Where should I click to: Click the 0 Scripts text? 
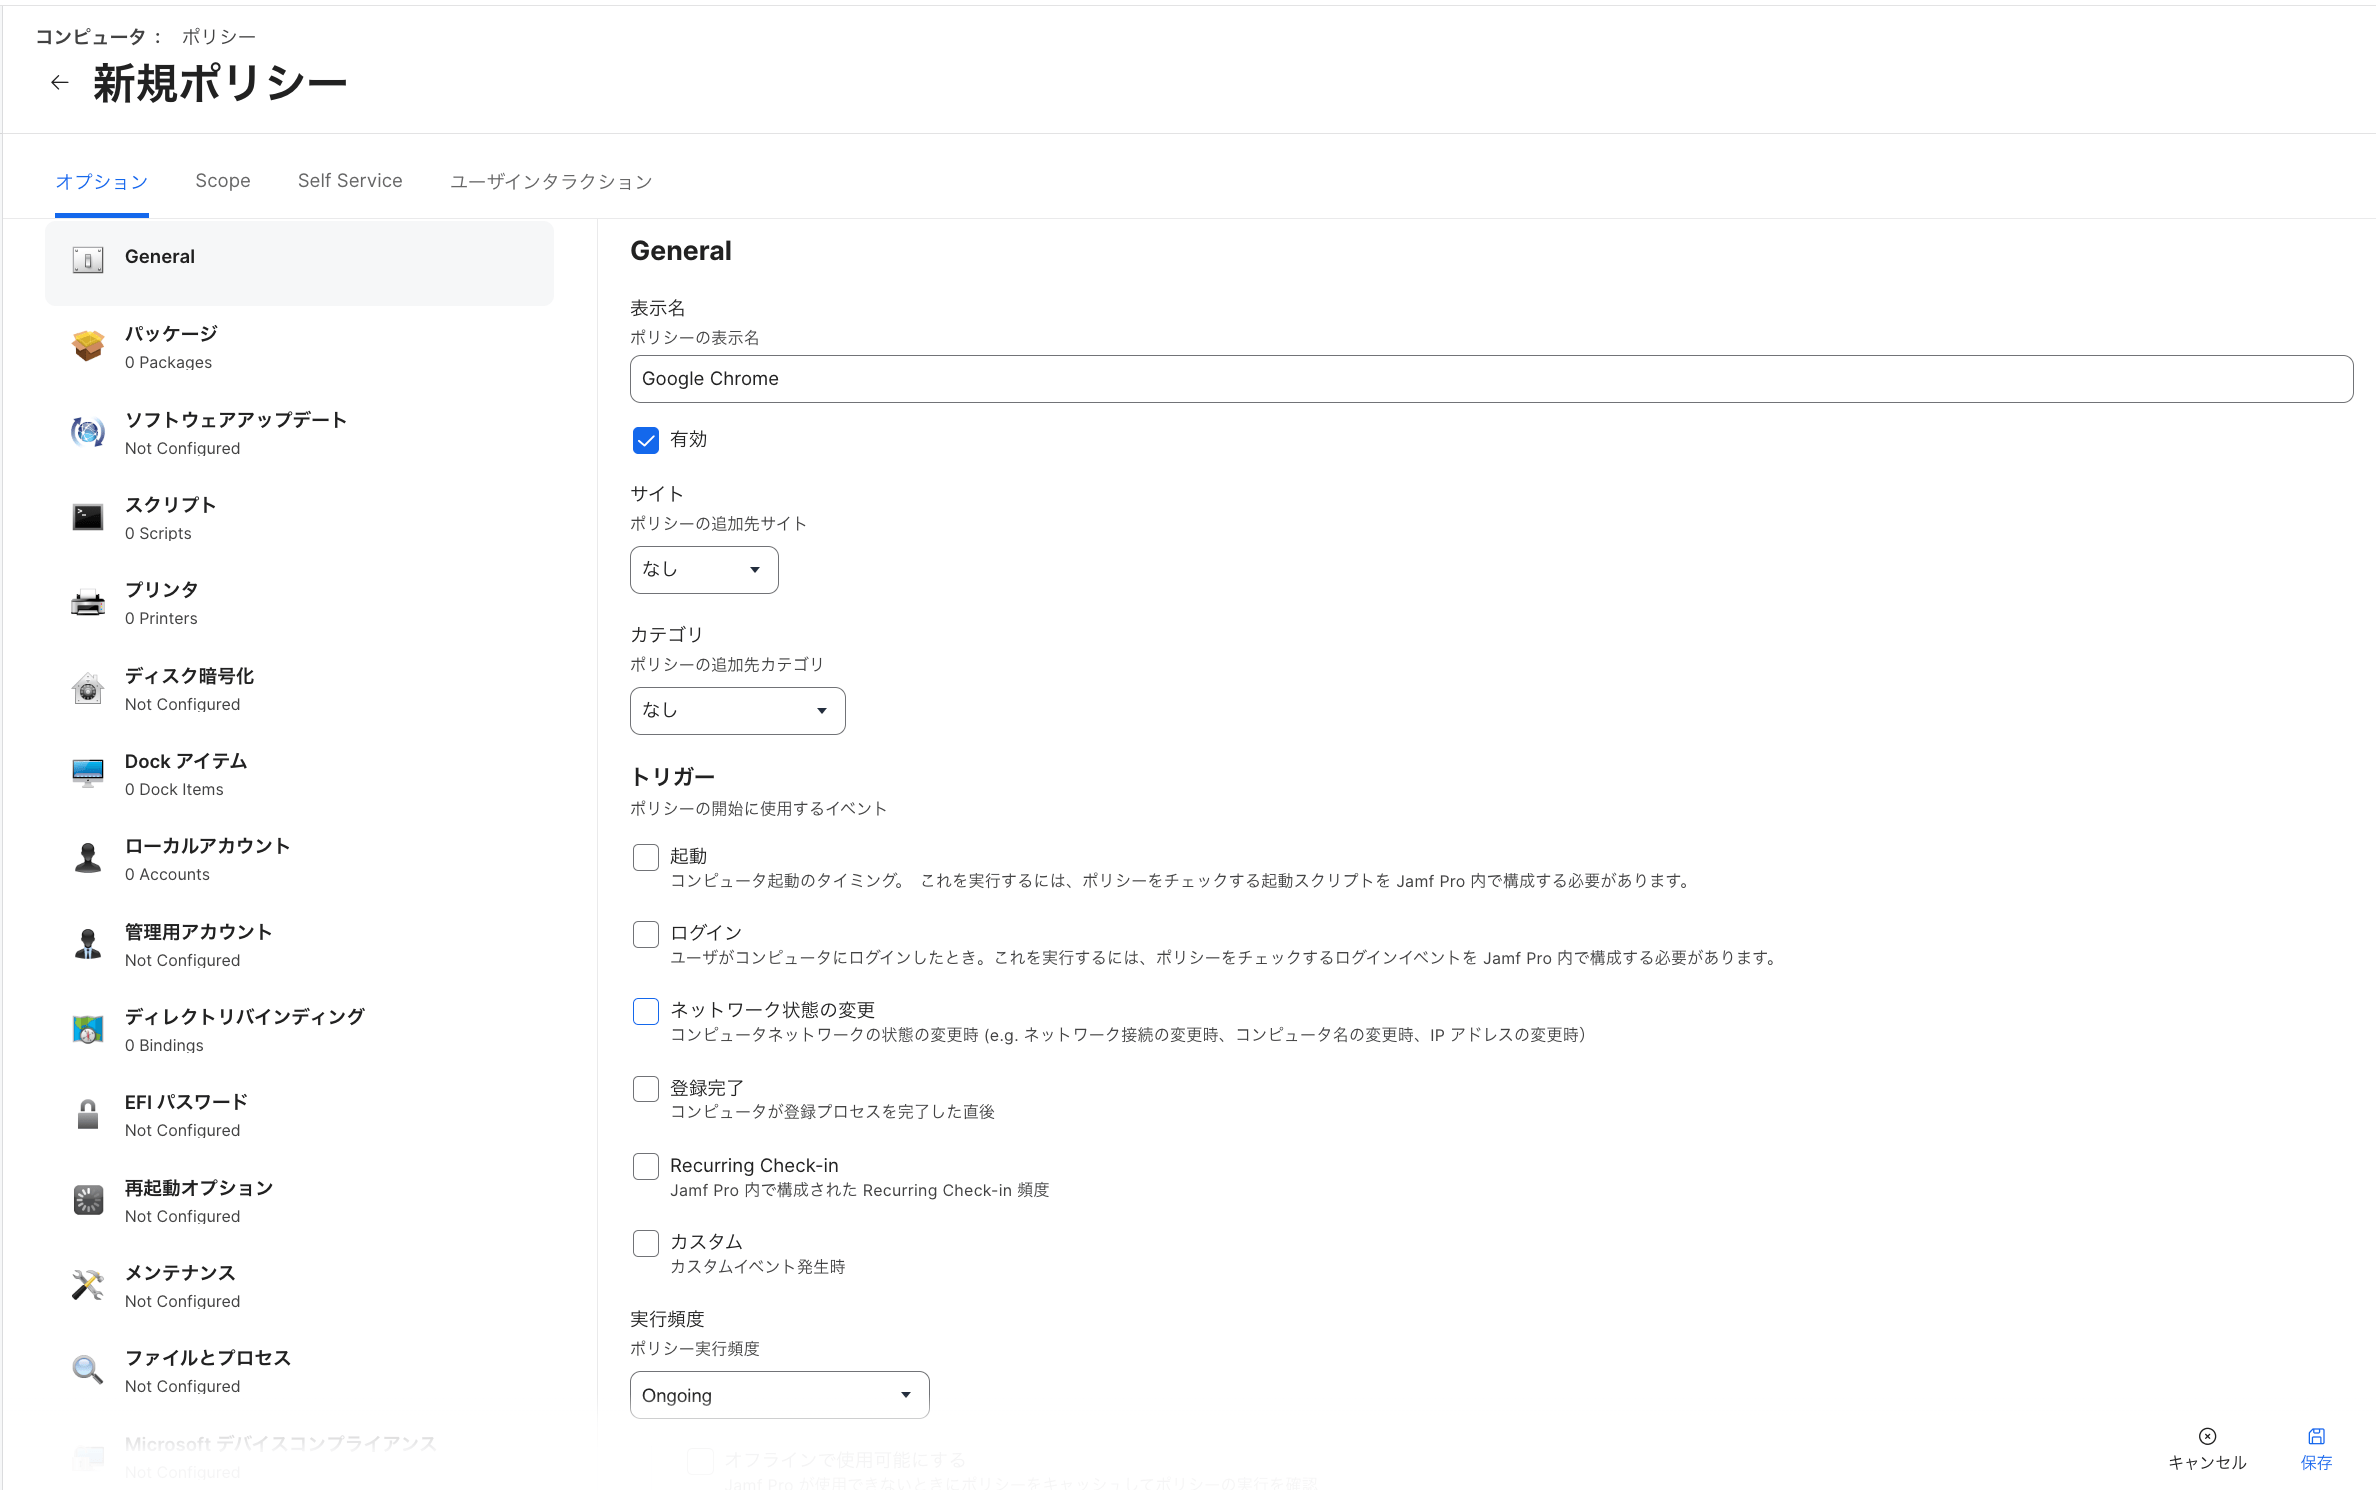pos(158,533)
